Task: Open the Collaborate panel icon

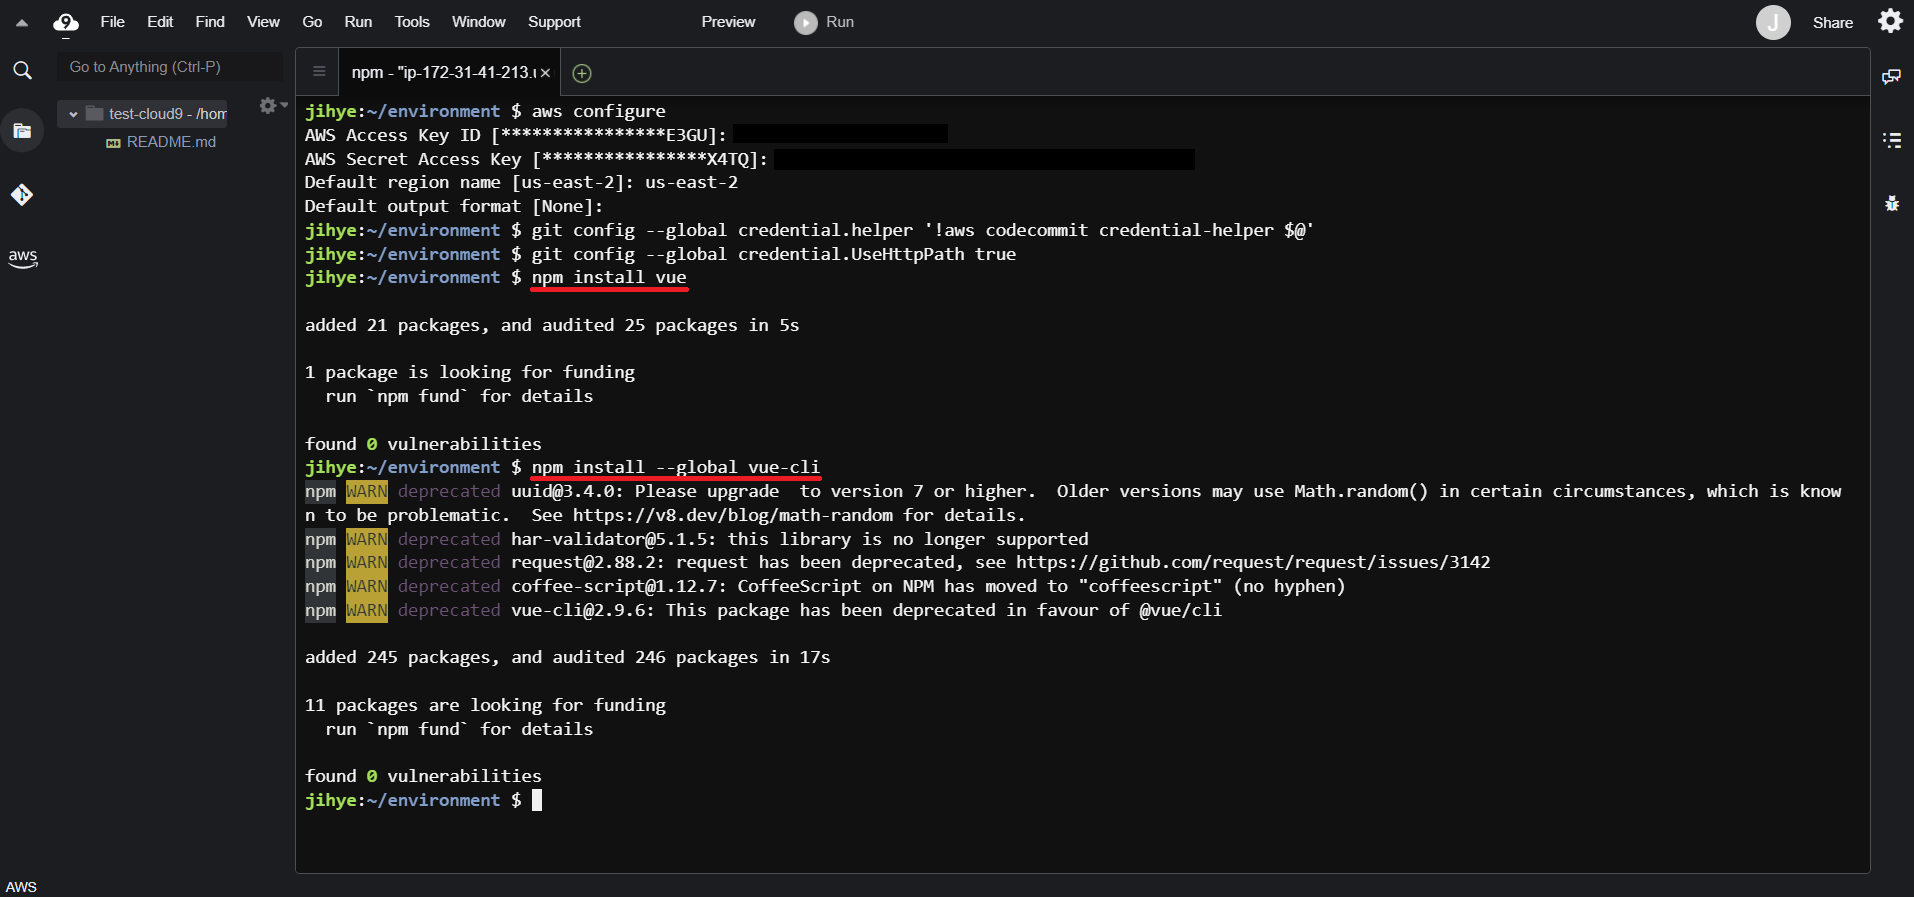Action: (1891, 77)
